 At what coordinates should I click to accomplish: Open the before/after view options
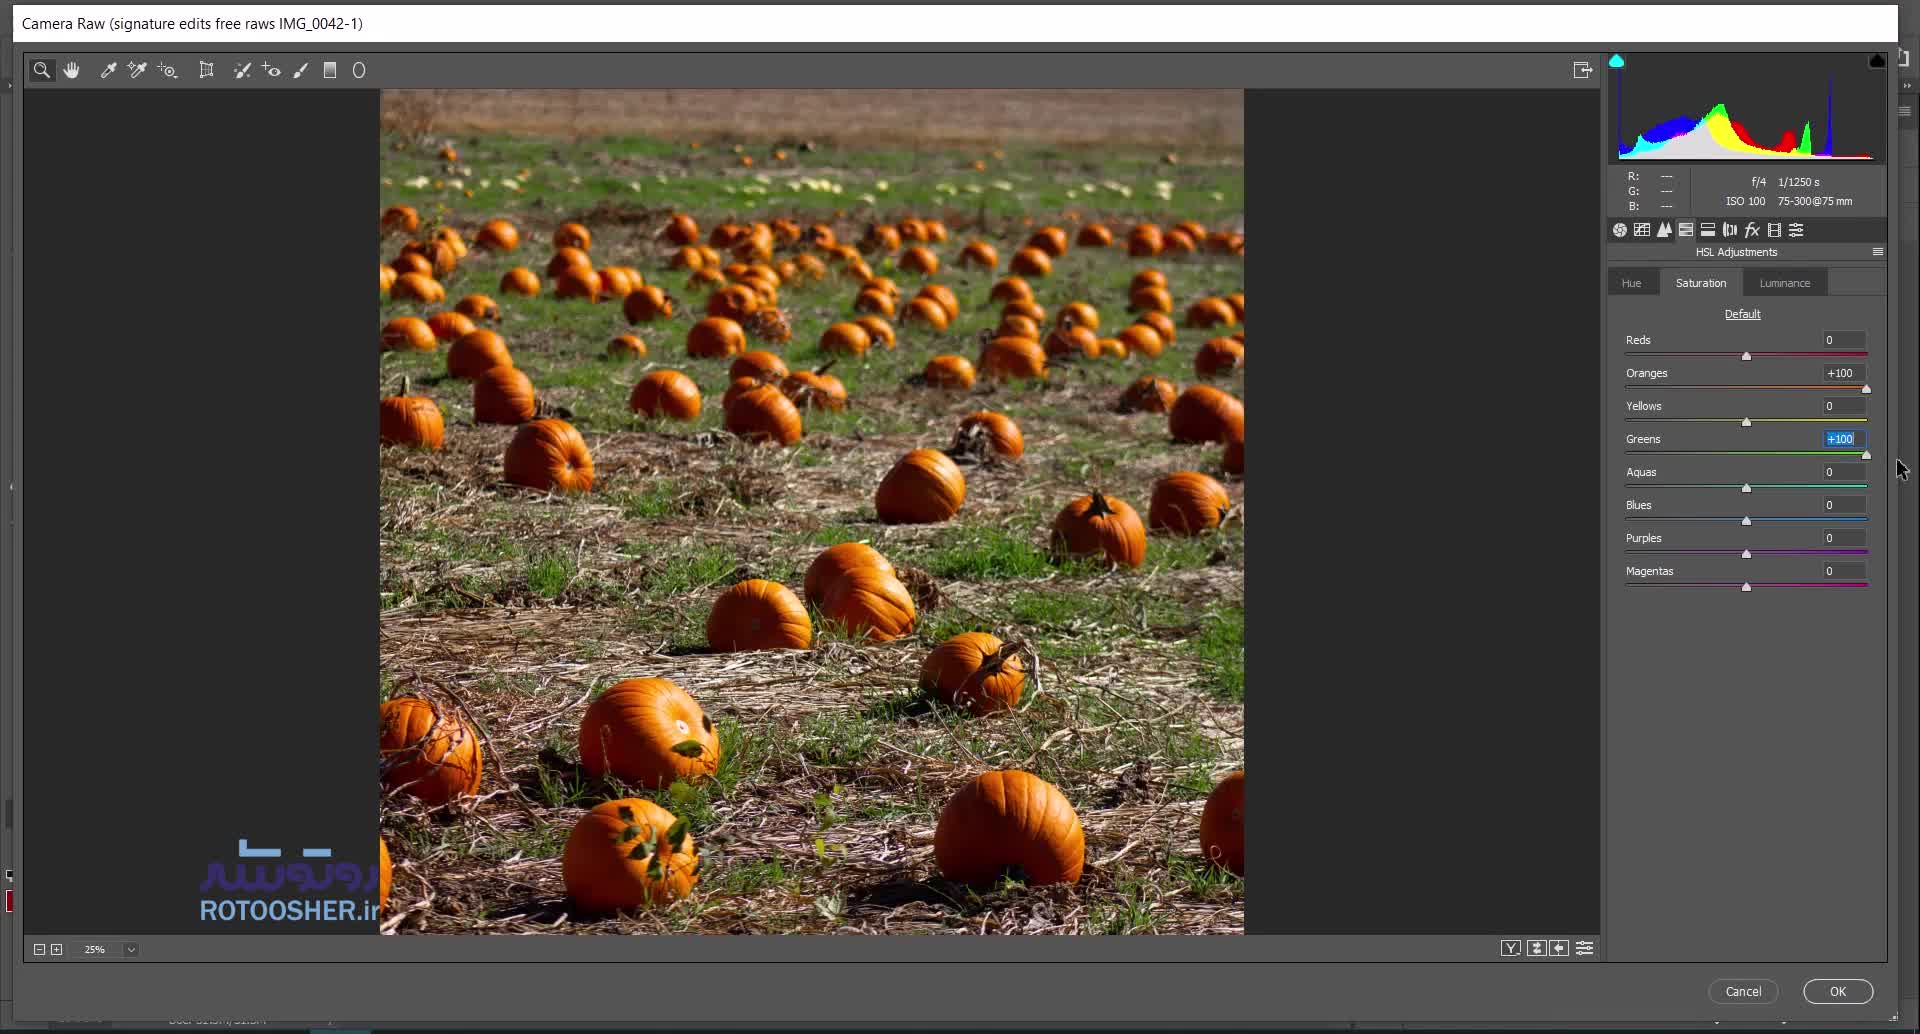(x=1511, y=948)
